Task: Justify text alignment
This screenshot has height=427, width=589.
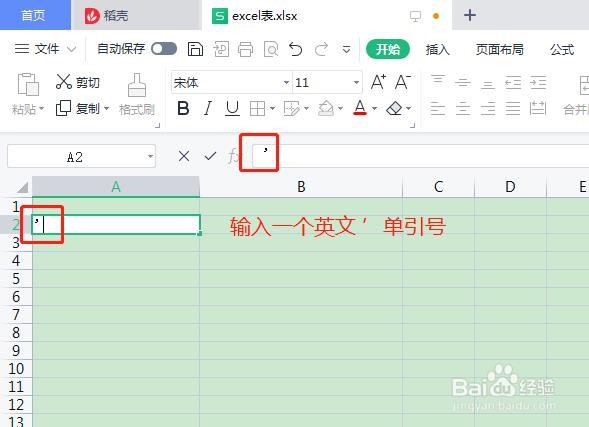Action: tap(513, 109)
